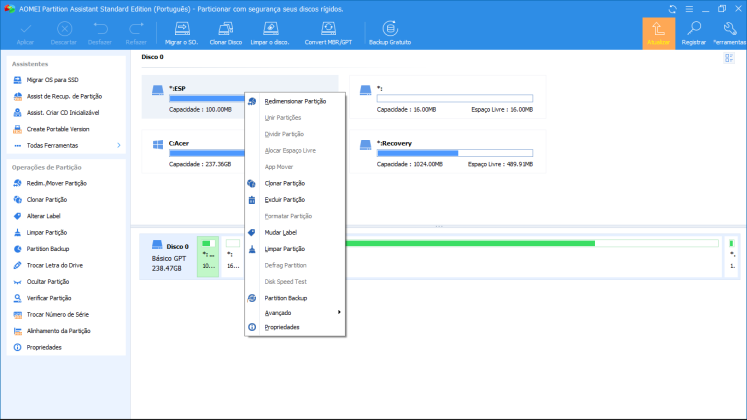747x420 pixels.
Task: Click the *:Recovery usage bar
Action: click(x=455, y=153)
